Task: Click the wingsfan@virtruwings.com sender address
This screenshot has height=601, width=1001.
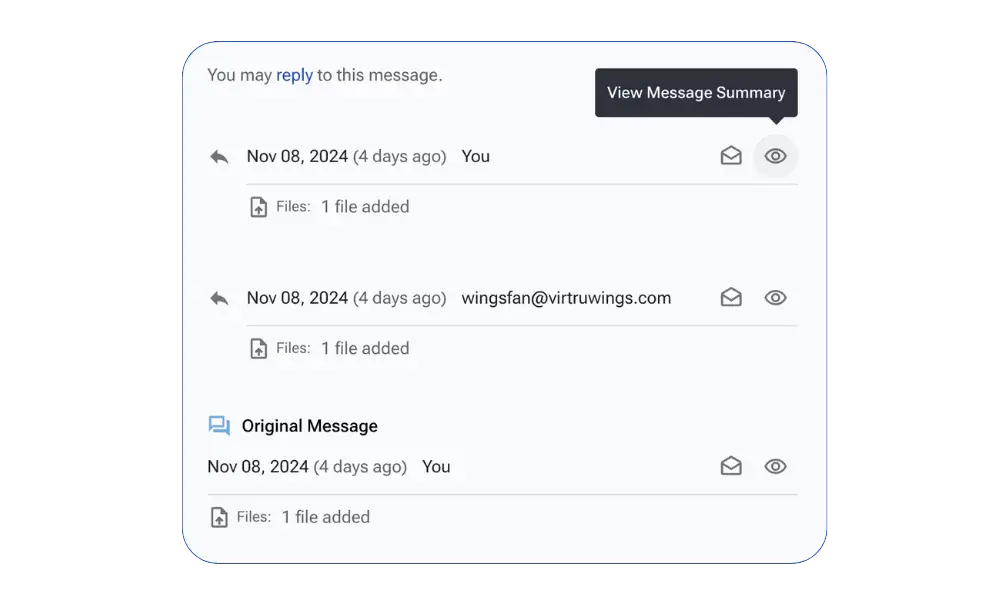Action: [566, 298]
